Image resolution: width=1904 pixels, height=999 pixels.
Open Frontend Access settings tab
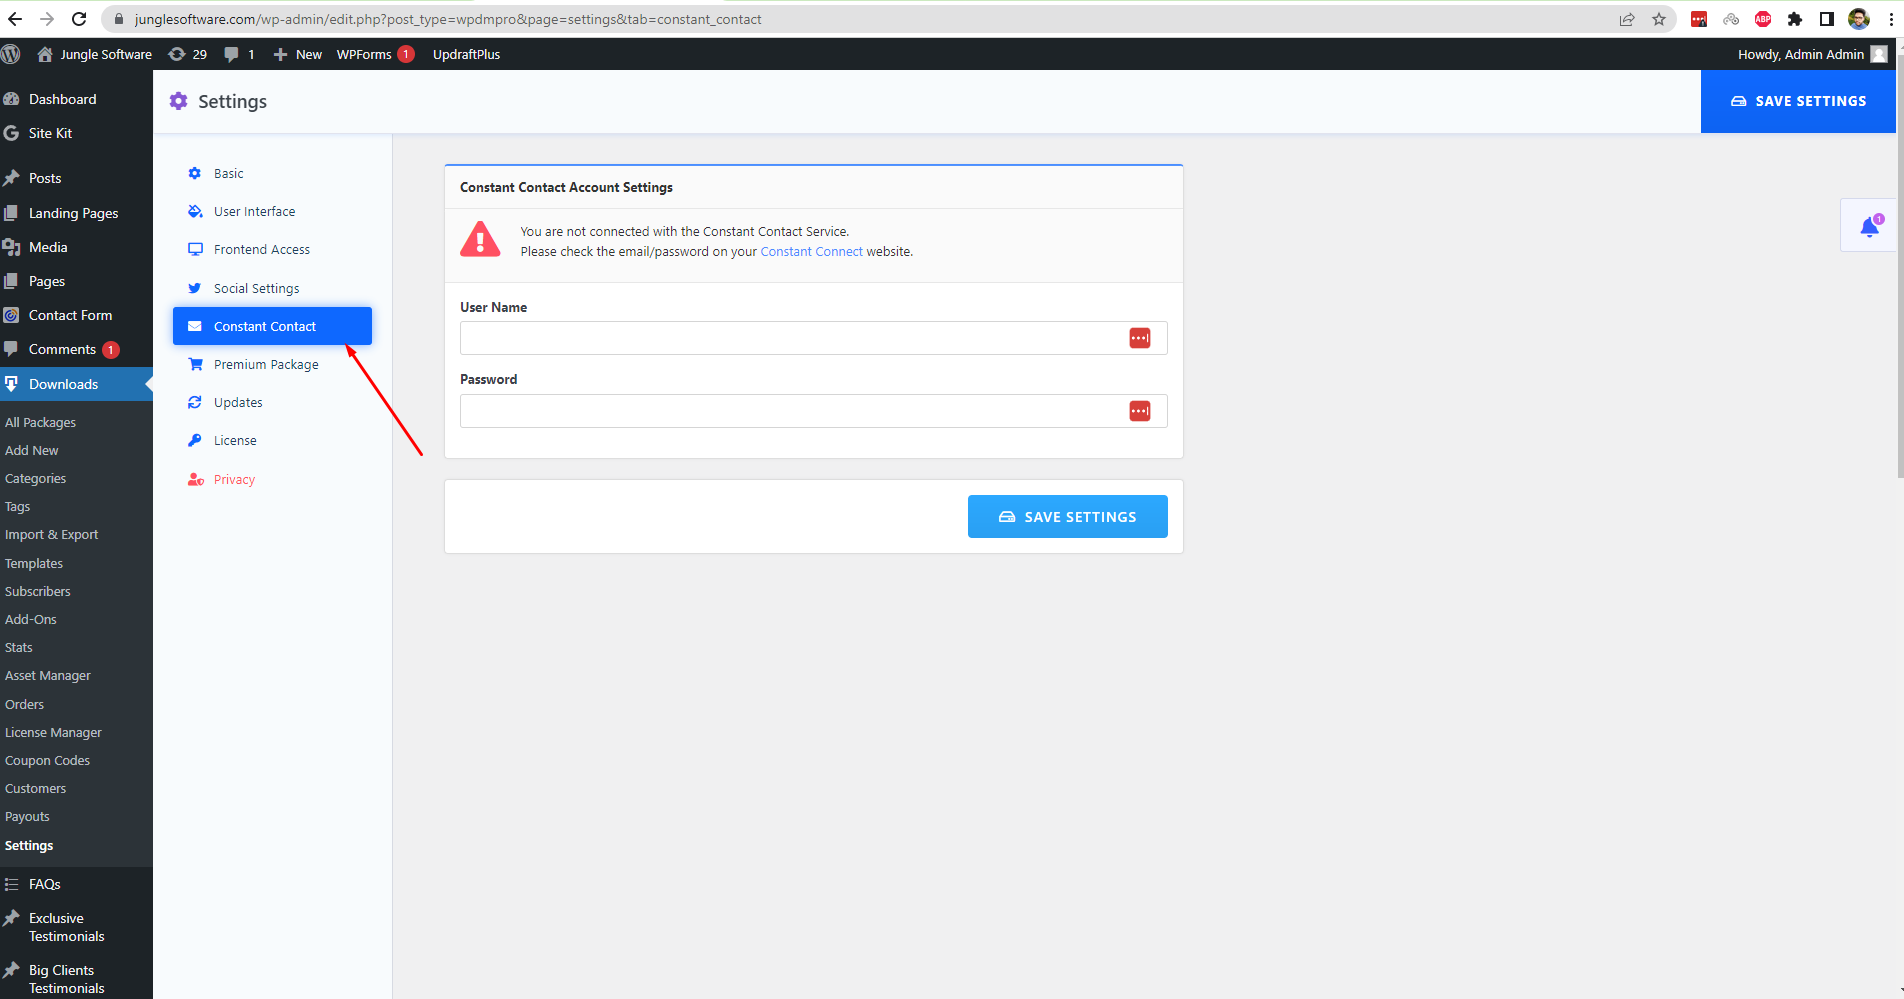[x=272, y=249]
